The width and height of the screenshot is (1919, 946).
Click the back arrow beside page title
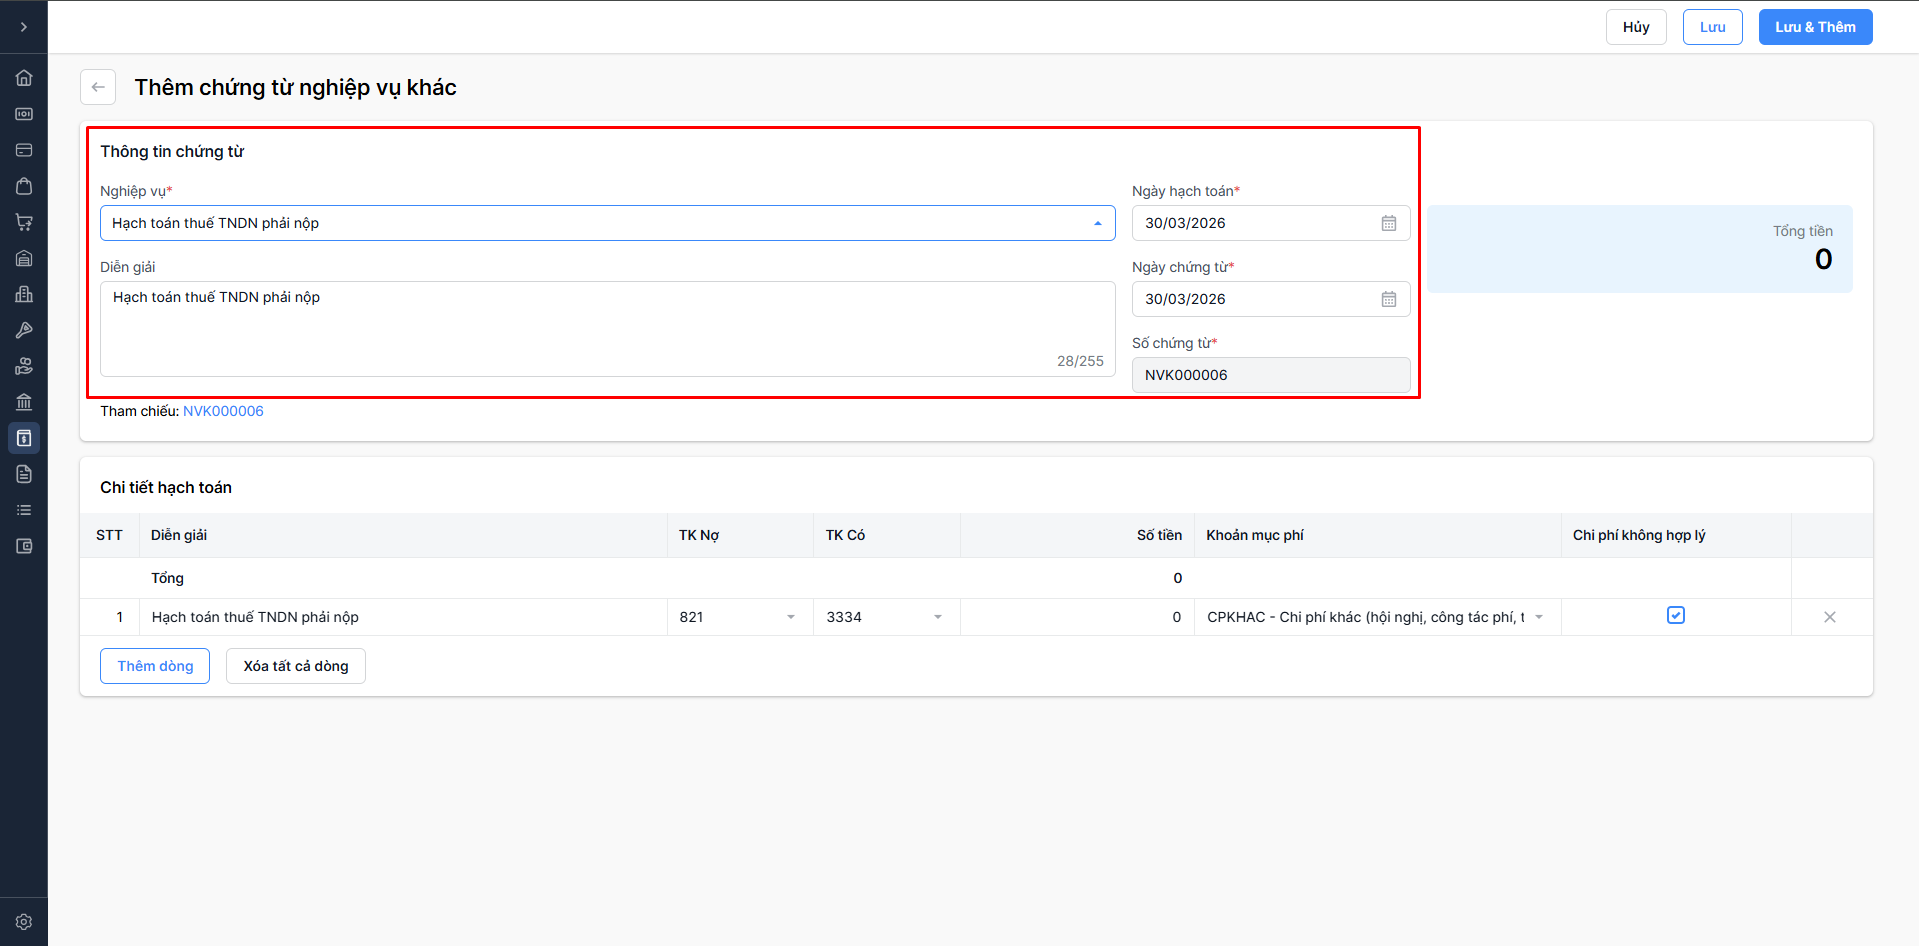coord(98,87)
